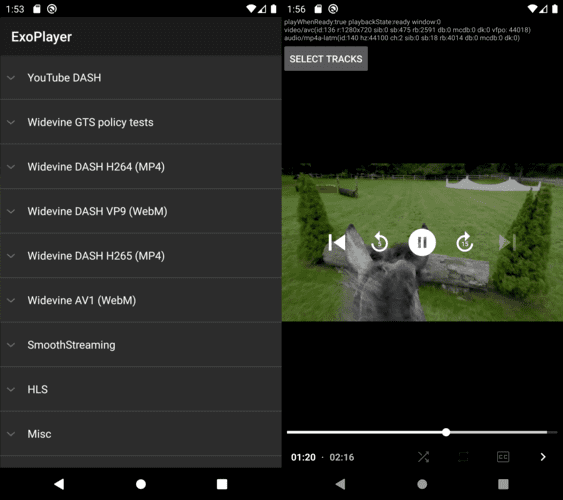Skip to previous track icon
Screen dimensions: 563x500
point(337,242)
